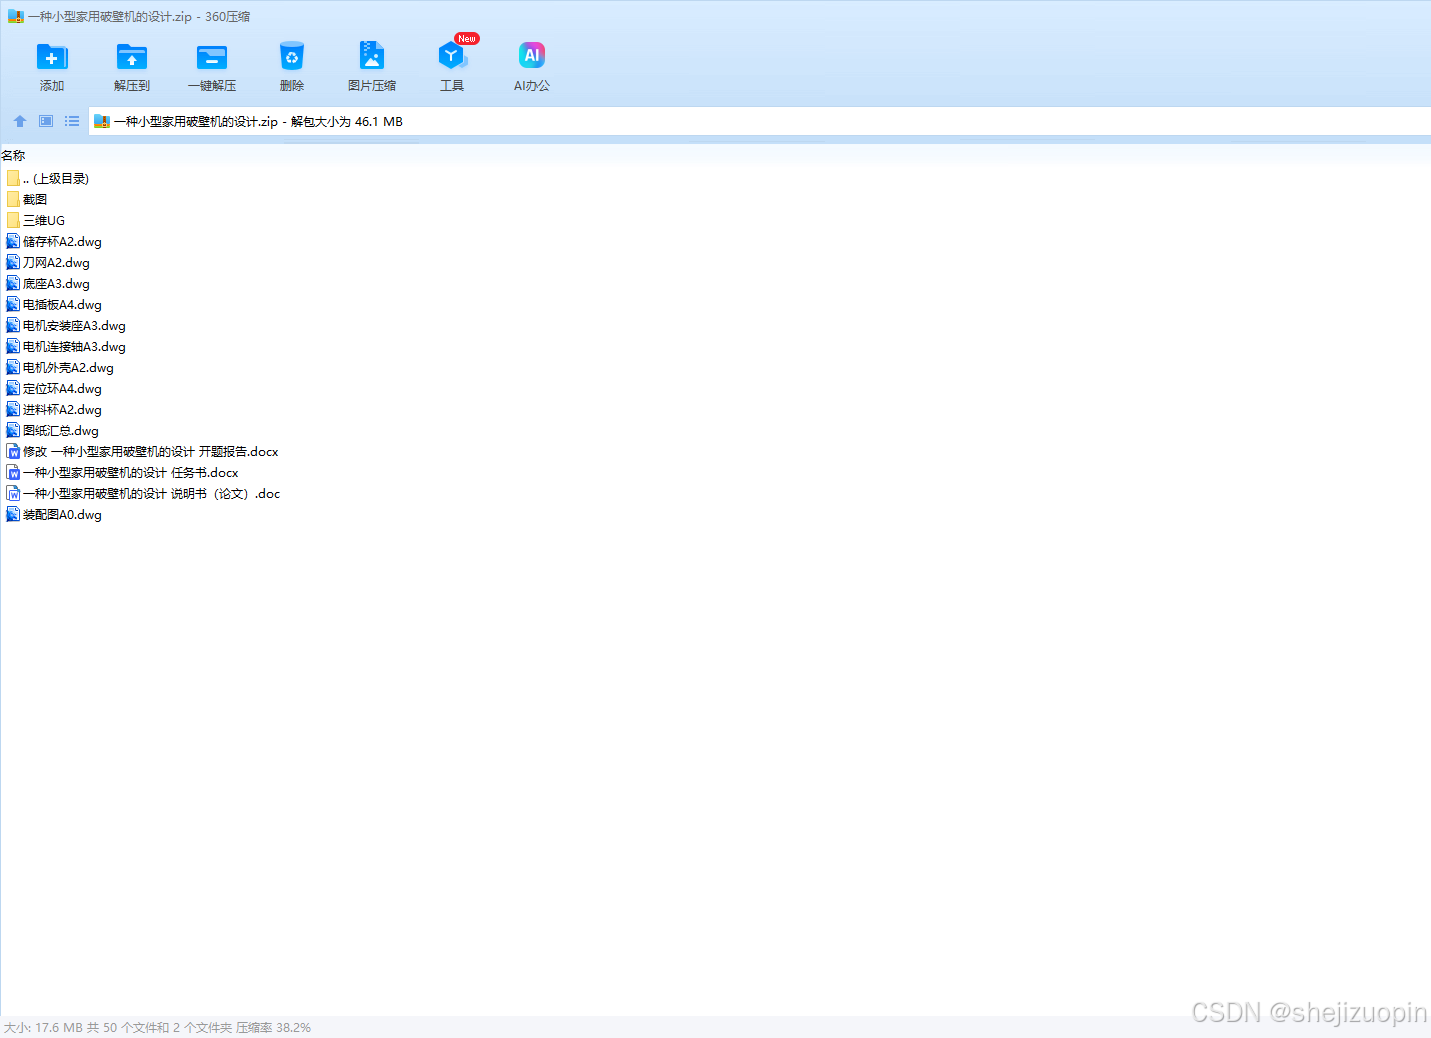This screenshot has height=1038, width=1431.
Task: Select the file 底座A3.dwg
Action: pyautogui.click(x=48, y=283)
